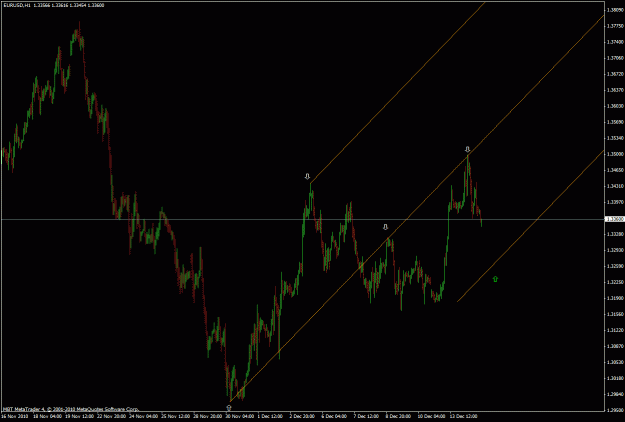The width and height of the screenshot is (625, 422).
Task: Click the 1.30870 price scale label
Action: (615, 346)
